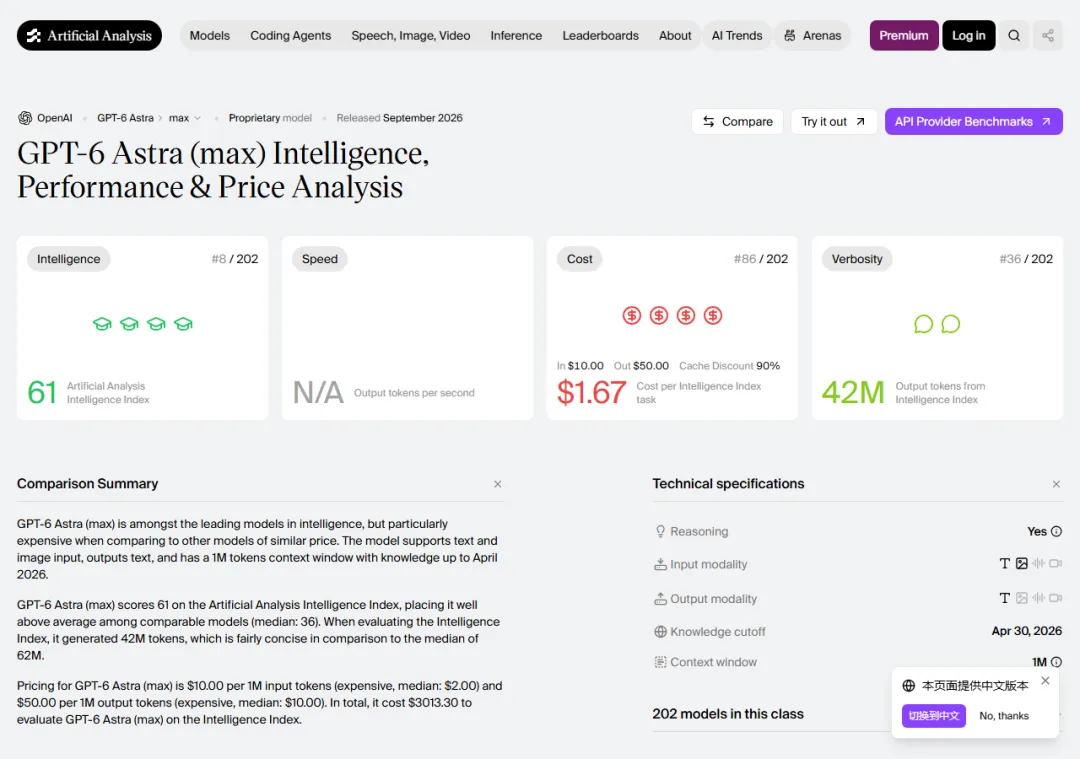Select No, thanks in language popup
The width and height of the screenshot is (1080, 759).
(x=1004, y=716)
